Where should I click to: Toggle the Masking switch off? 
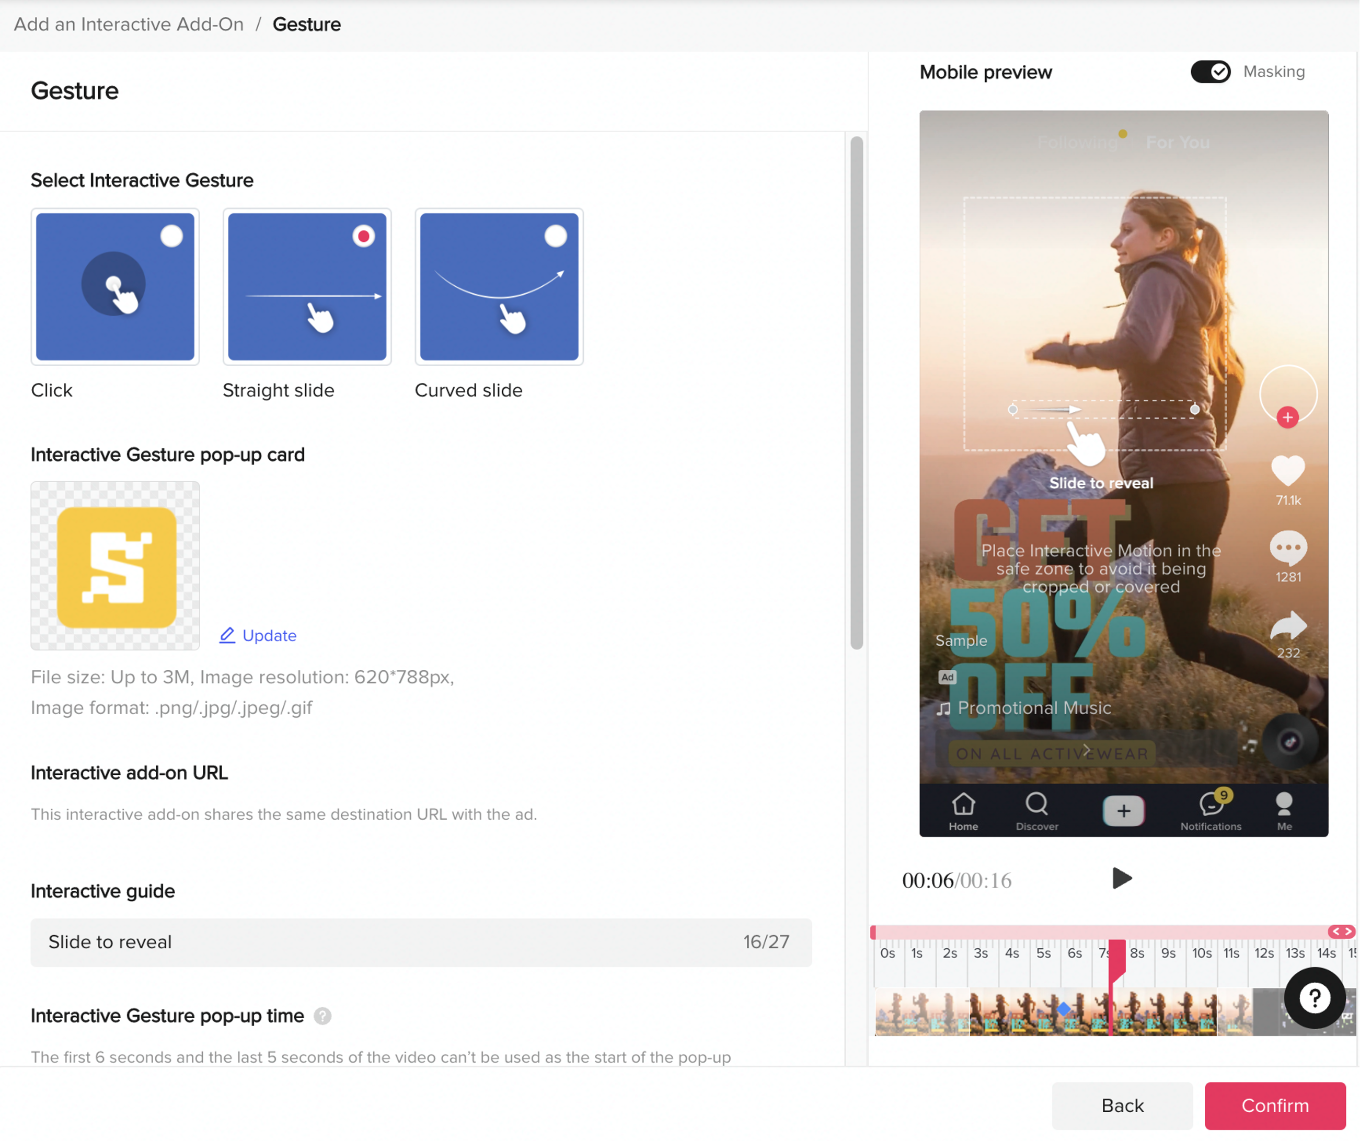(x=1210, y=71)
